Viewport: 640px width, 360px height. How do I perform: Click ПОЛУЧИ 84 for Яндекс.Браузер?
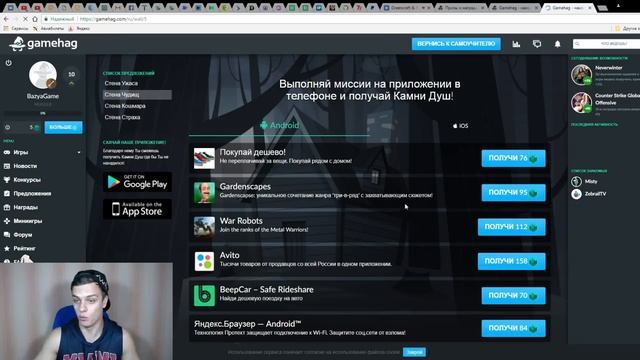[x=513, y=328]
